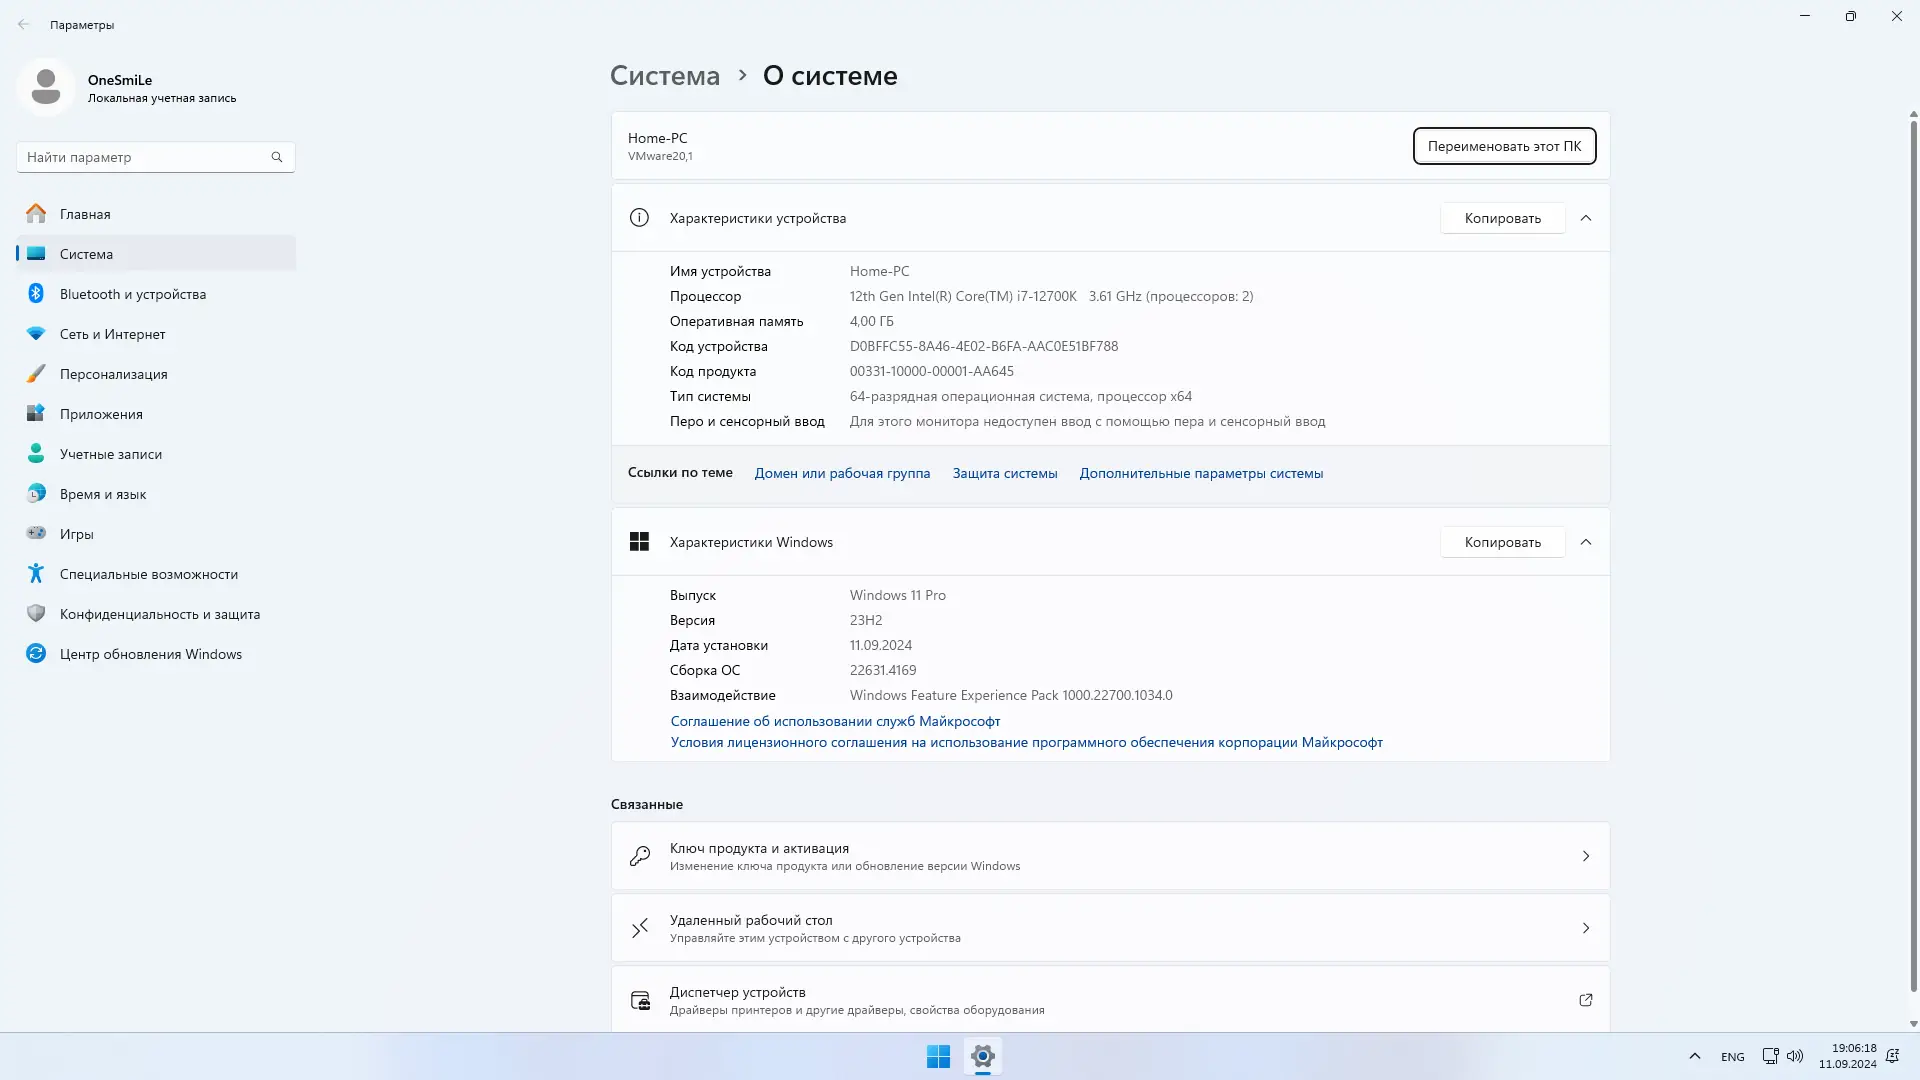Go to Сеть и Интернет menu item

coord(112,334)
